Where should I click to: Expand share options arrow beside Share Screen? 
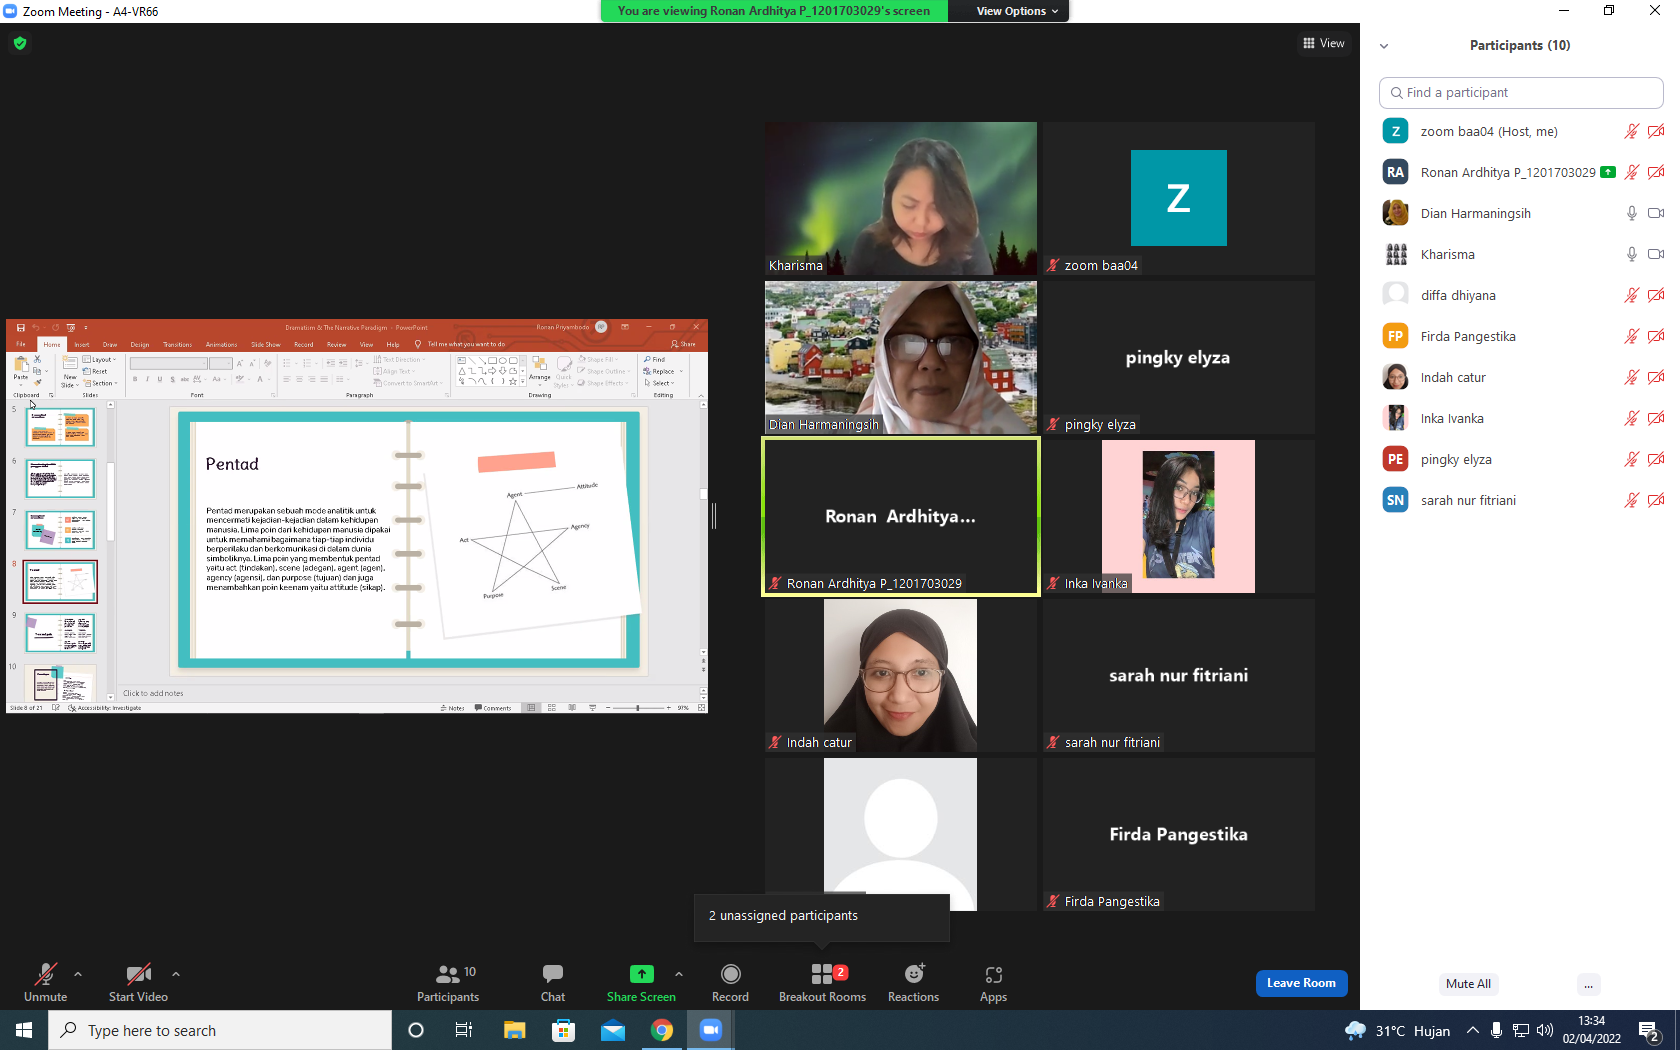coord(679,974)
